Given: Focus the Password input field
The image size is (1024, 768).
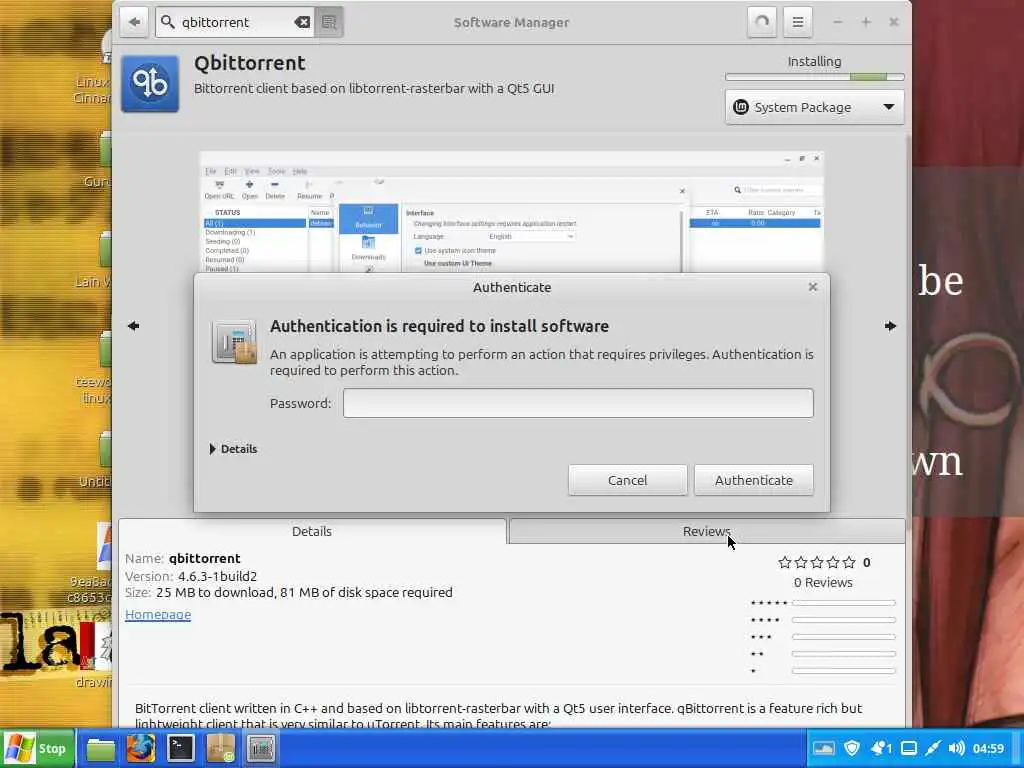Looking at the screenshot, I should pyautogui.click(x=578, y=403).
